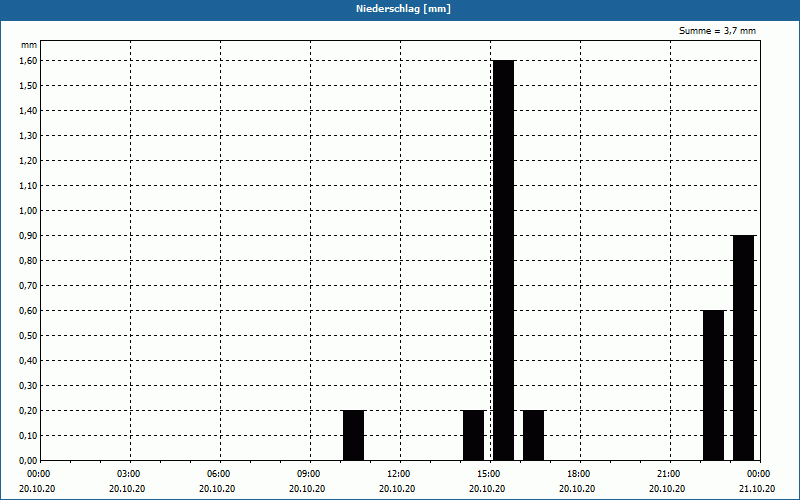Screen dimensions: 800x500
Task: Click the 1,10 y-axis label
Action: 28,186
